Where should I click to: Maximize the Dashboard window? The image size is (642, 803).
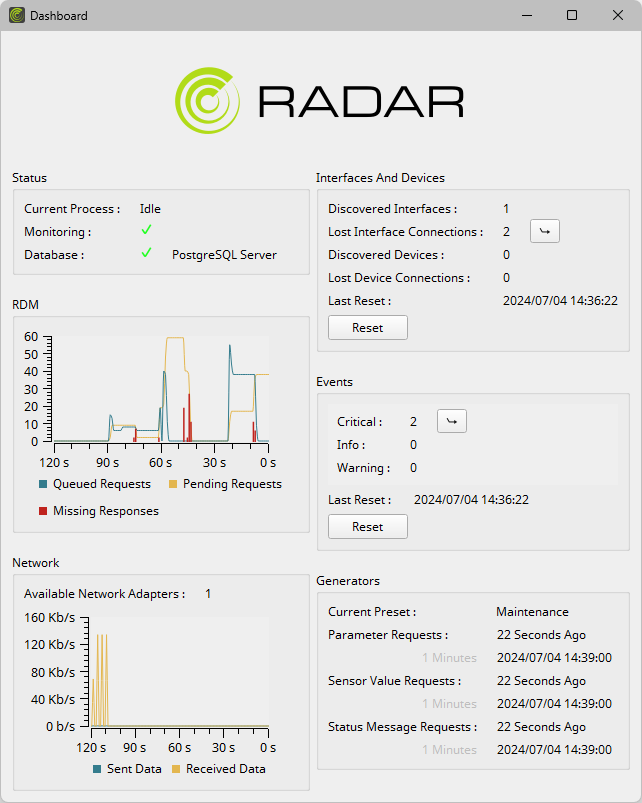point(572,15)
